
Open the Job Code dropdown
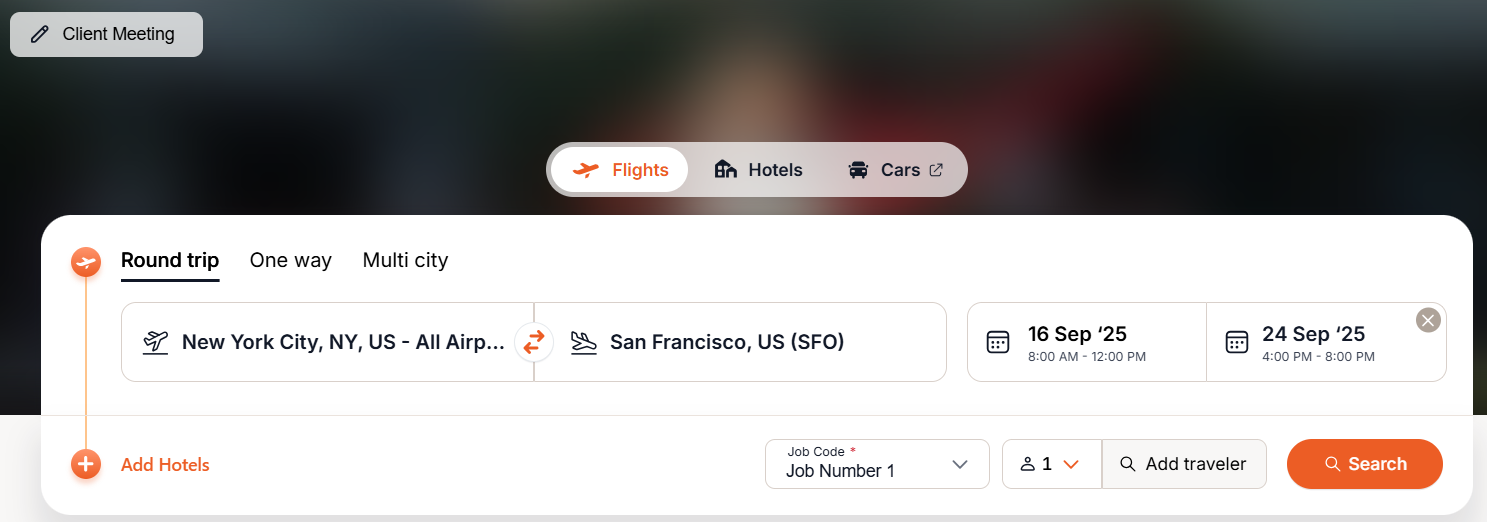(877, 464)
